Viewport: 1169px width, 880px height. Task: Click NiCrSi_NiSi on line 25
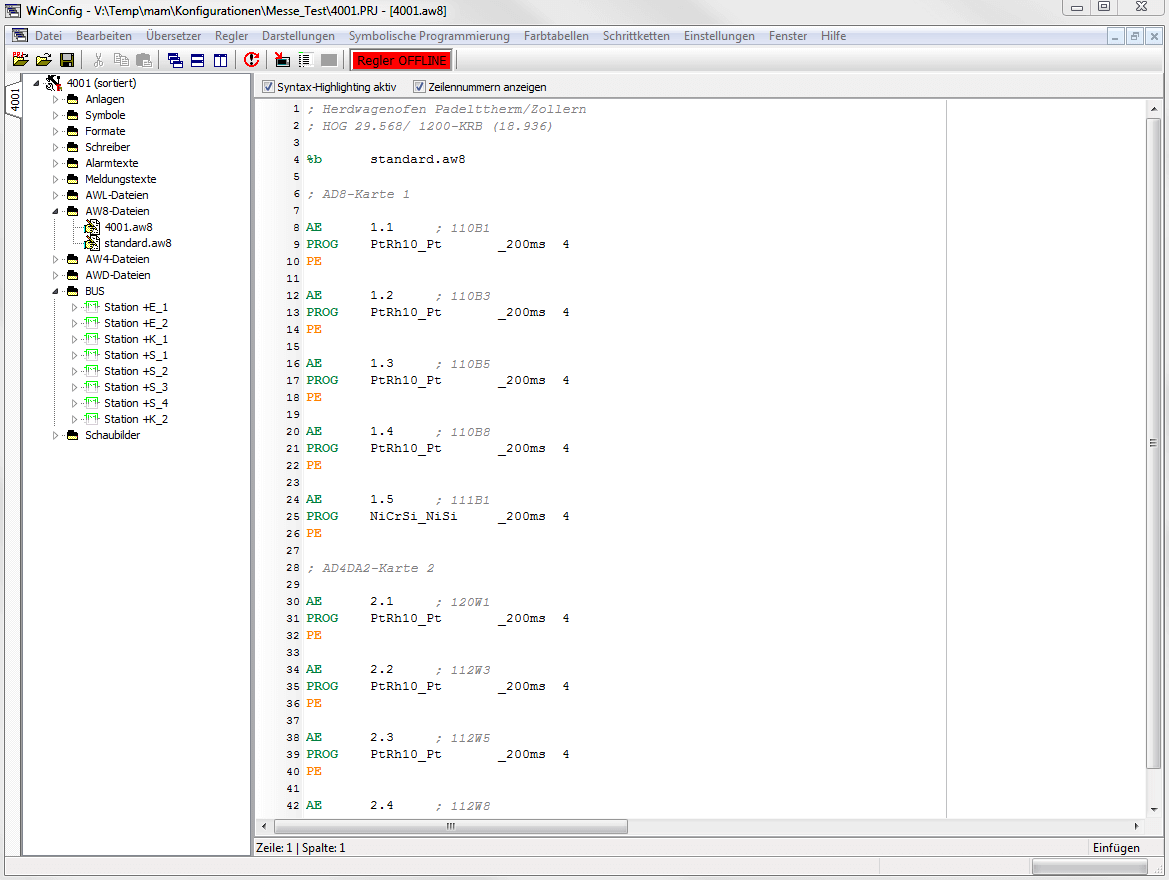click(413, 516)
